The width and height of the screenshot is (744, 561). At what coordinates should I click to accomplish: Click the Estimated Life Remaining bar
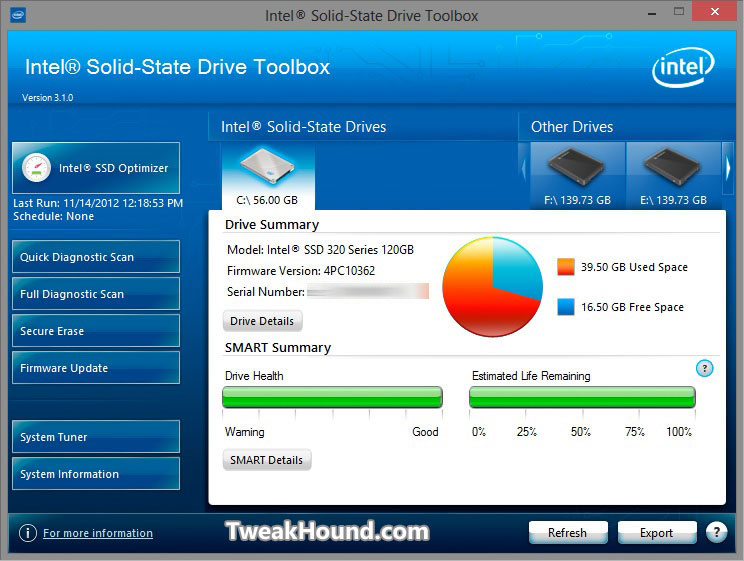pyautogui.click(x=582, y=397)
